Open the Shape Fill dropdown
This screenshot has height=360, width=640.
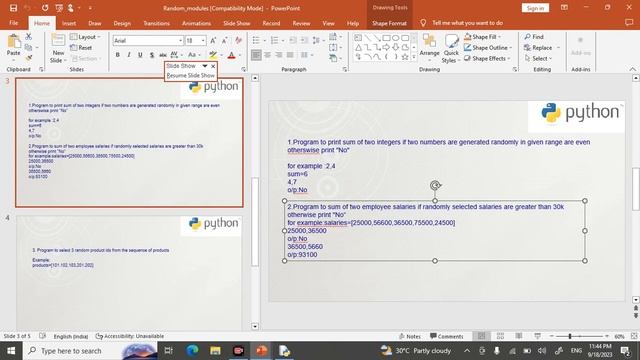point(482,37)
